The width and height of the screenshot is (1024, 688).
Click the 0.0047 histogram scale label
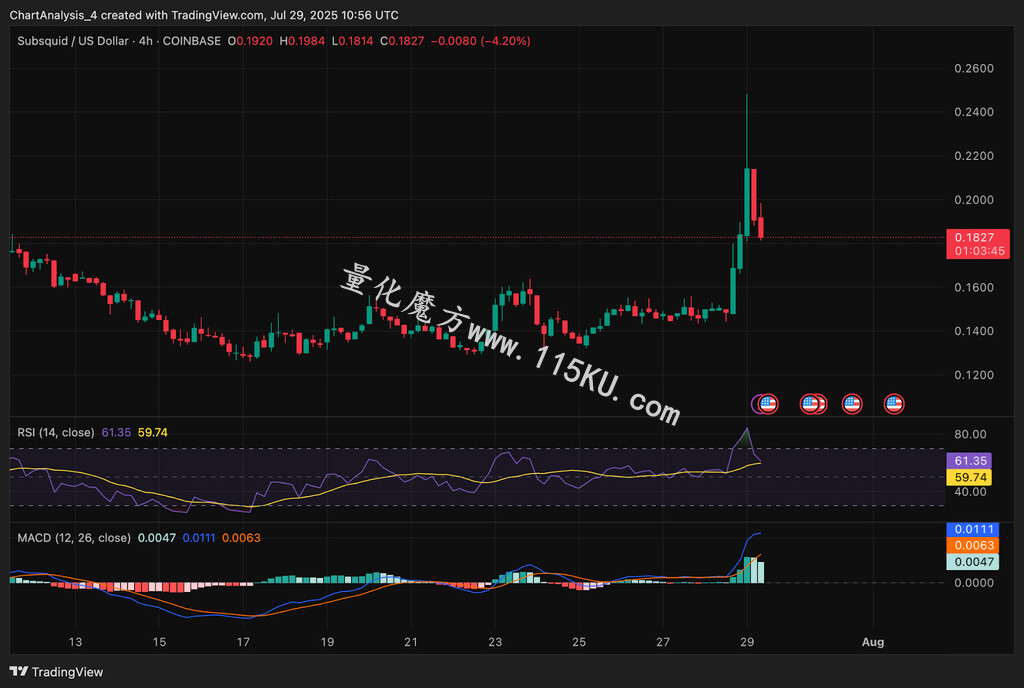point(972,562)
